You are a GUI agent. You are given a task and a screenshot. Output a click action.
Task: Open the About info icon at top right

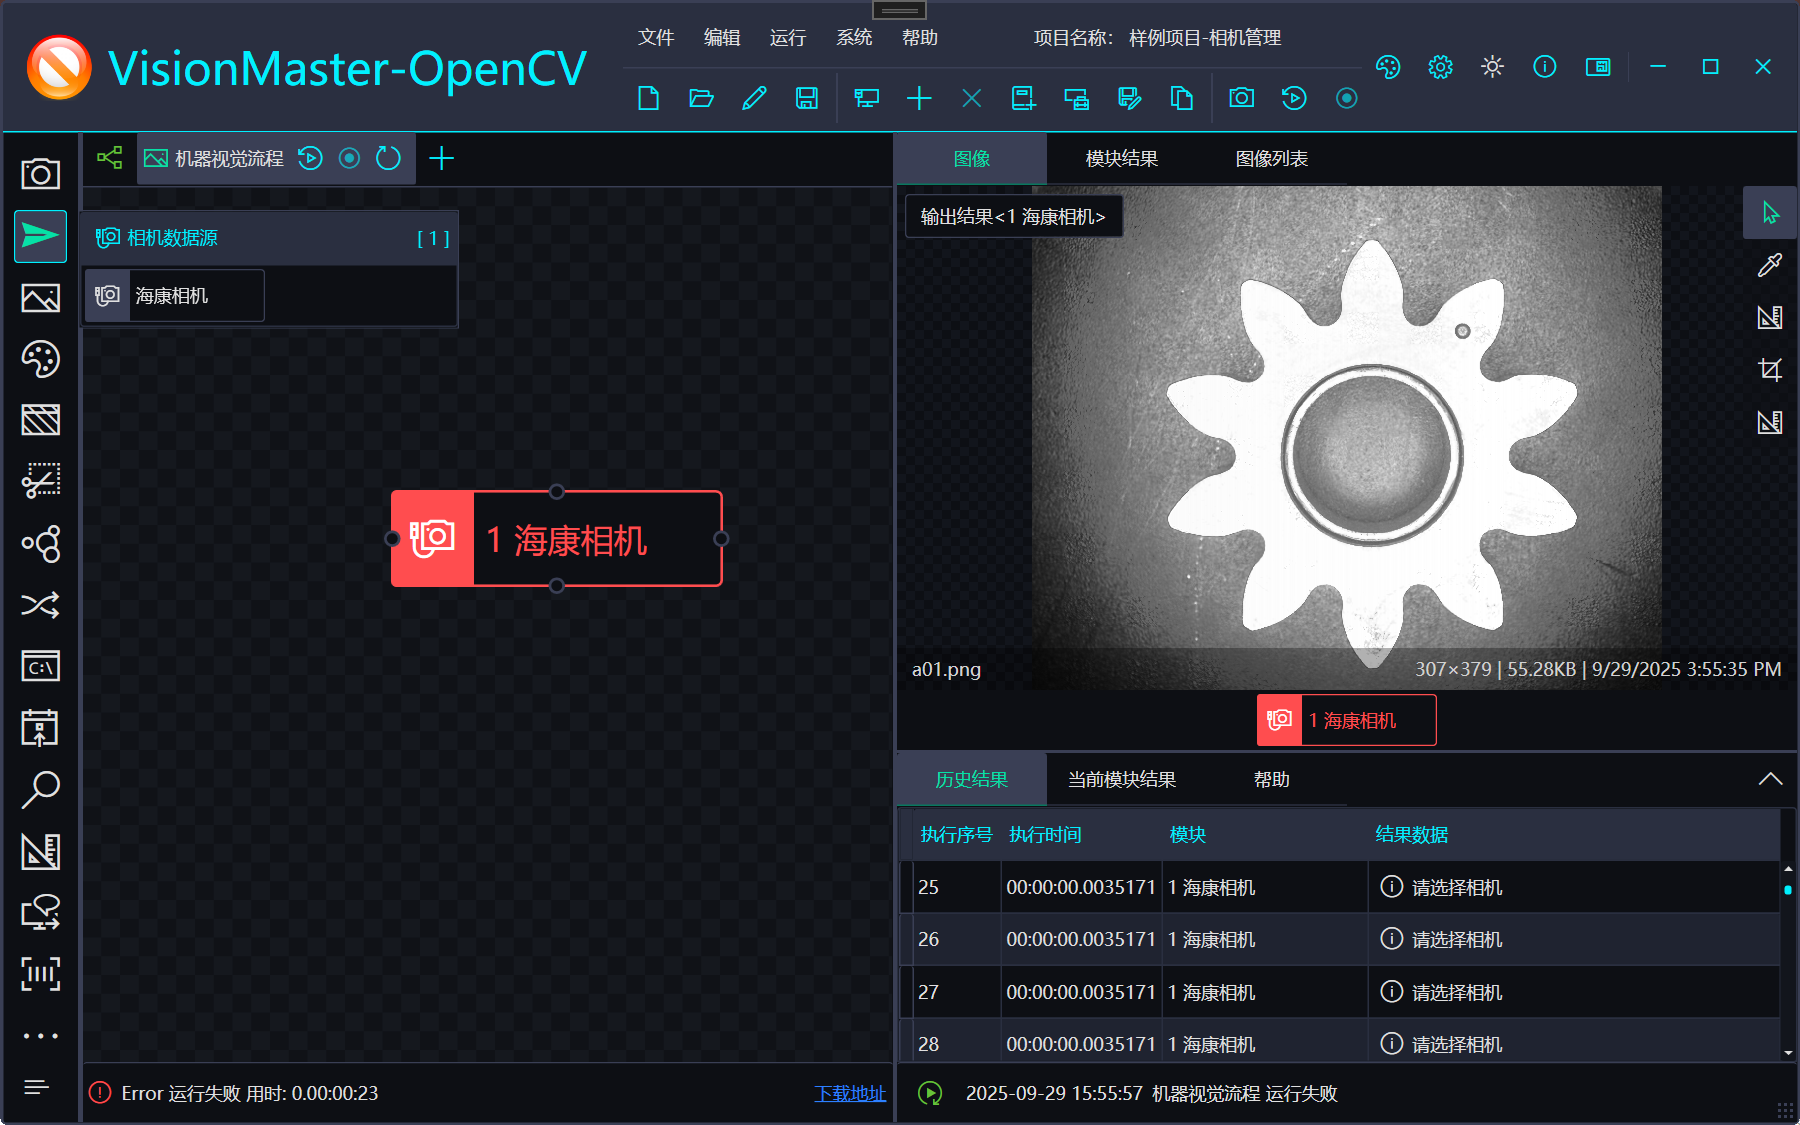click(1545, 67)
